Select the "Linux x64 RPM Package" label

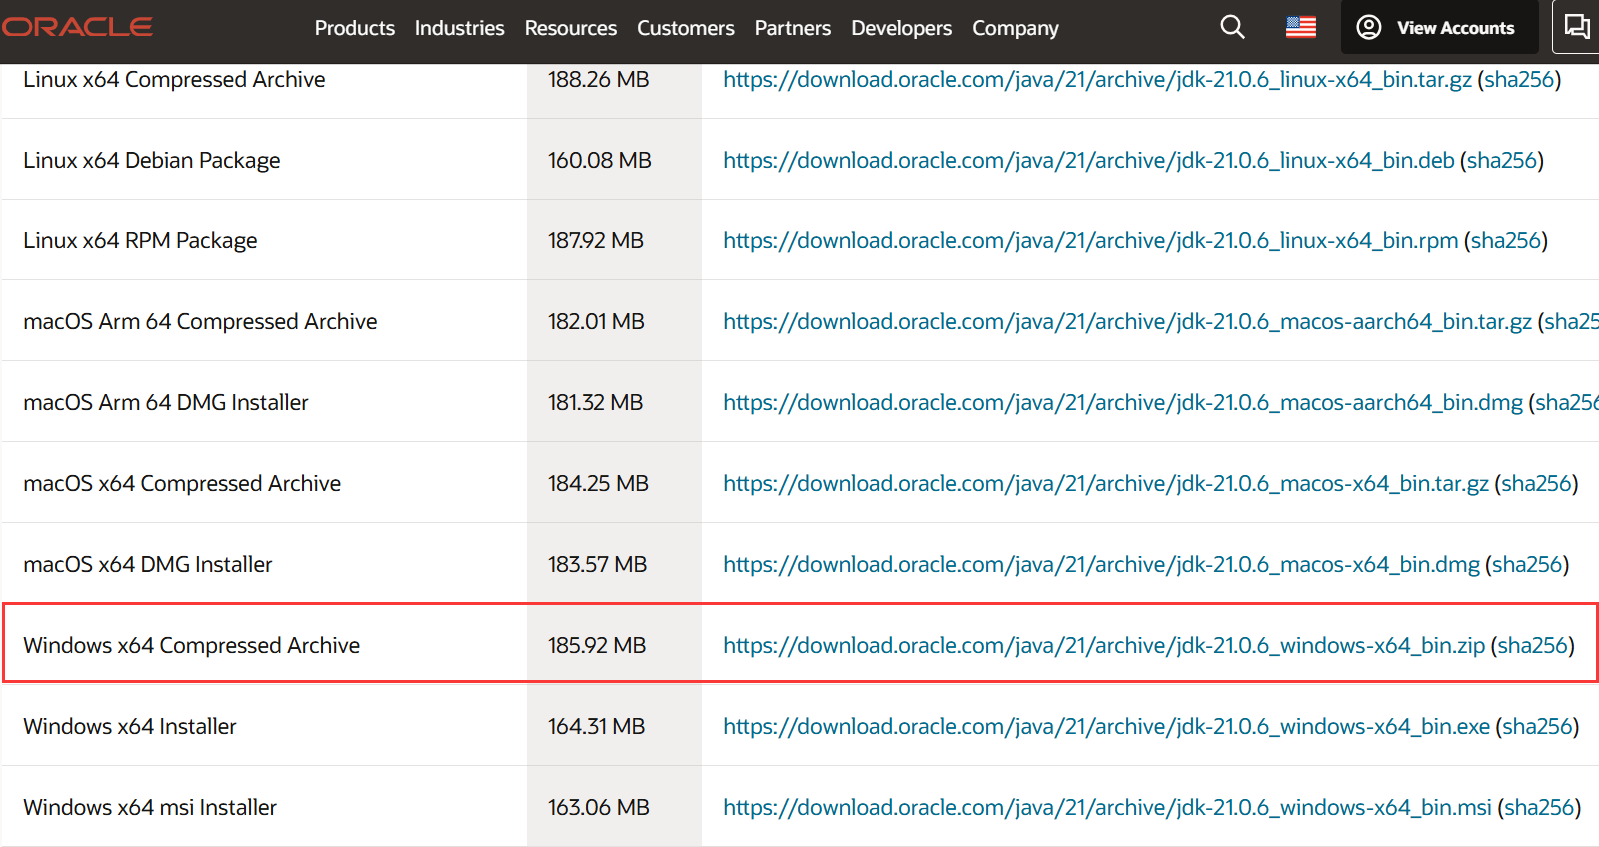click(x=140, y=240)
